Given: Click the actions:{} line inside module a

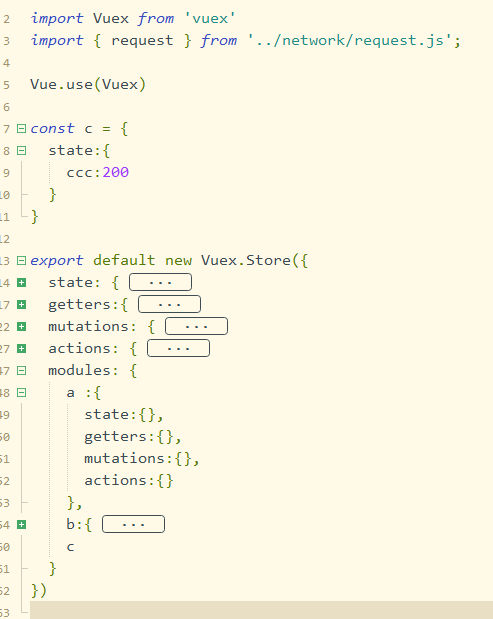Looking at the screenshot, I should click(129, 481).
